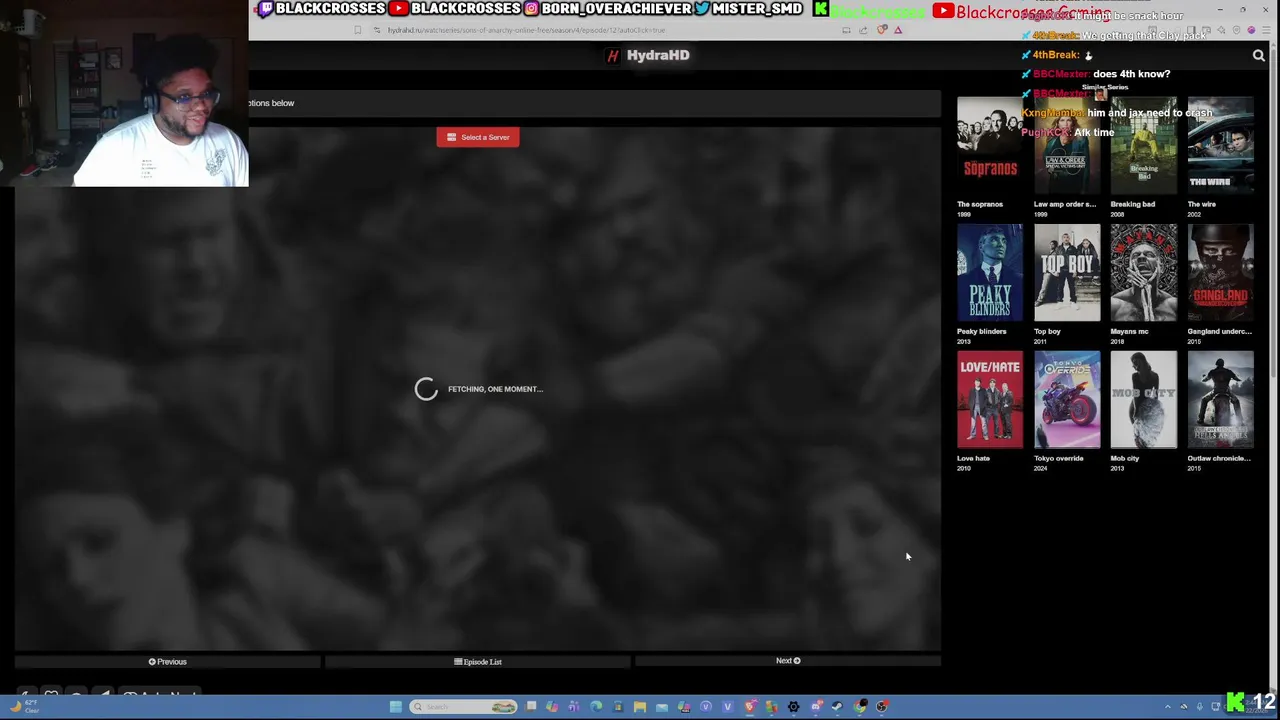Open the Peaky Blinders poster
This screenshot has width=1280, height=720.
pos(989,273)
